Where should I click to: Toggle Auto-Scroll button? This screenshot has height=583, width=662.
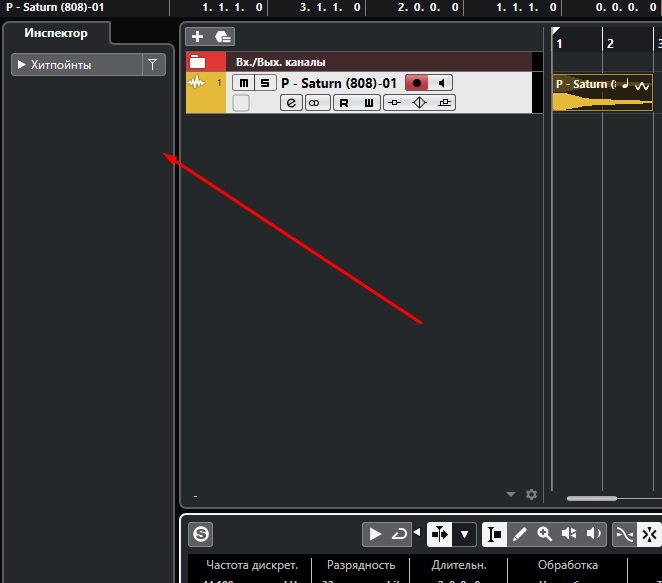pyautogui.click(x=440, y=534)
